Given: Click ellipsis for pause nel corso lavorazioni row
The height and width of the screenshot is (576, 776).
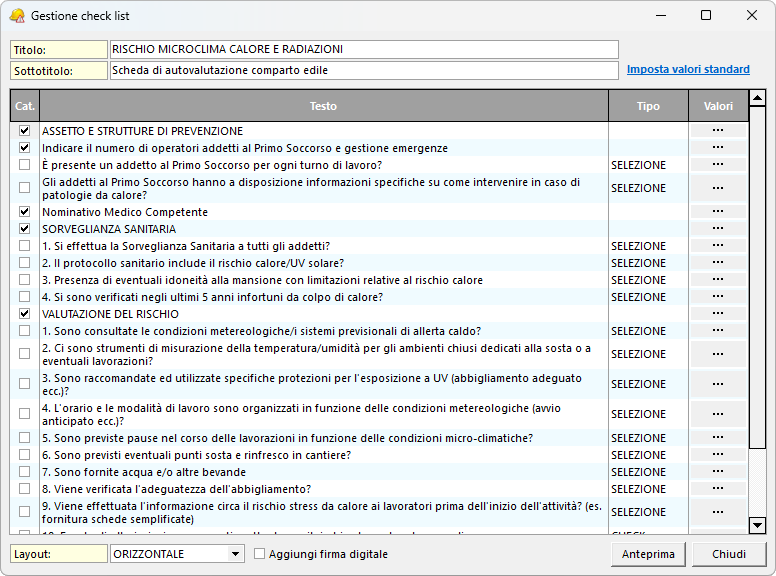Looking at the screenshot, I should 717,438.
